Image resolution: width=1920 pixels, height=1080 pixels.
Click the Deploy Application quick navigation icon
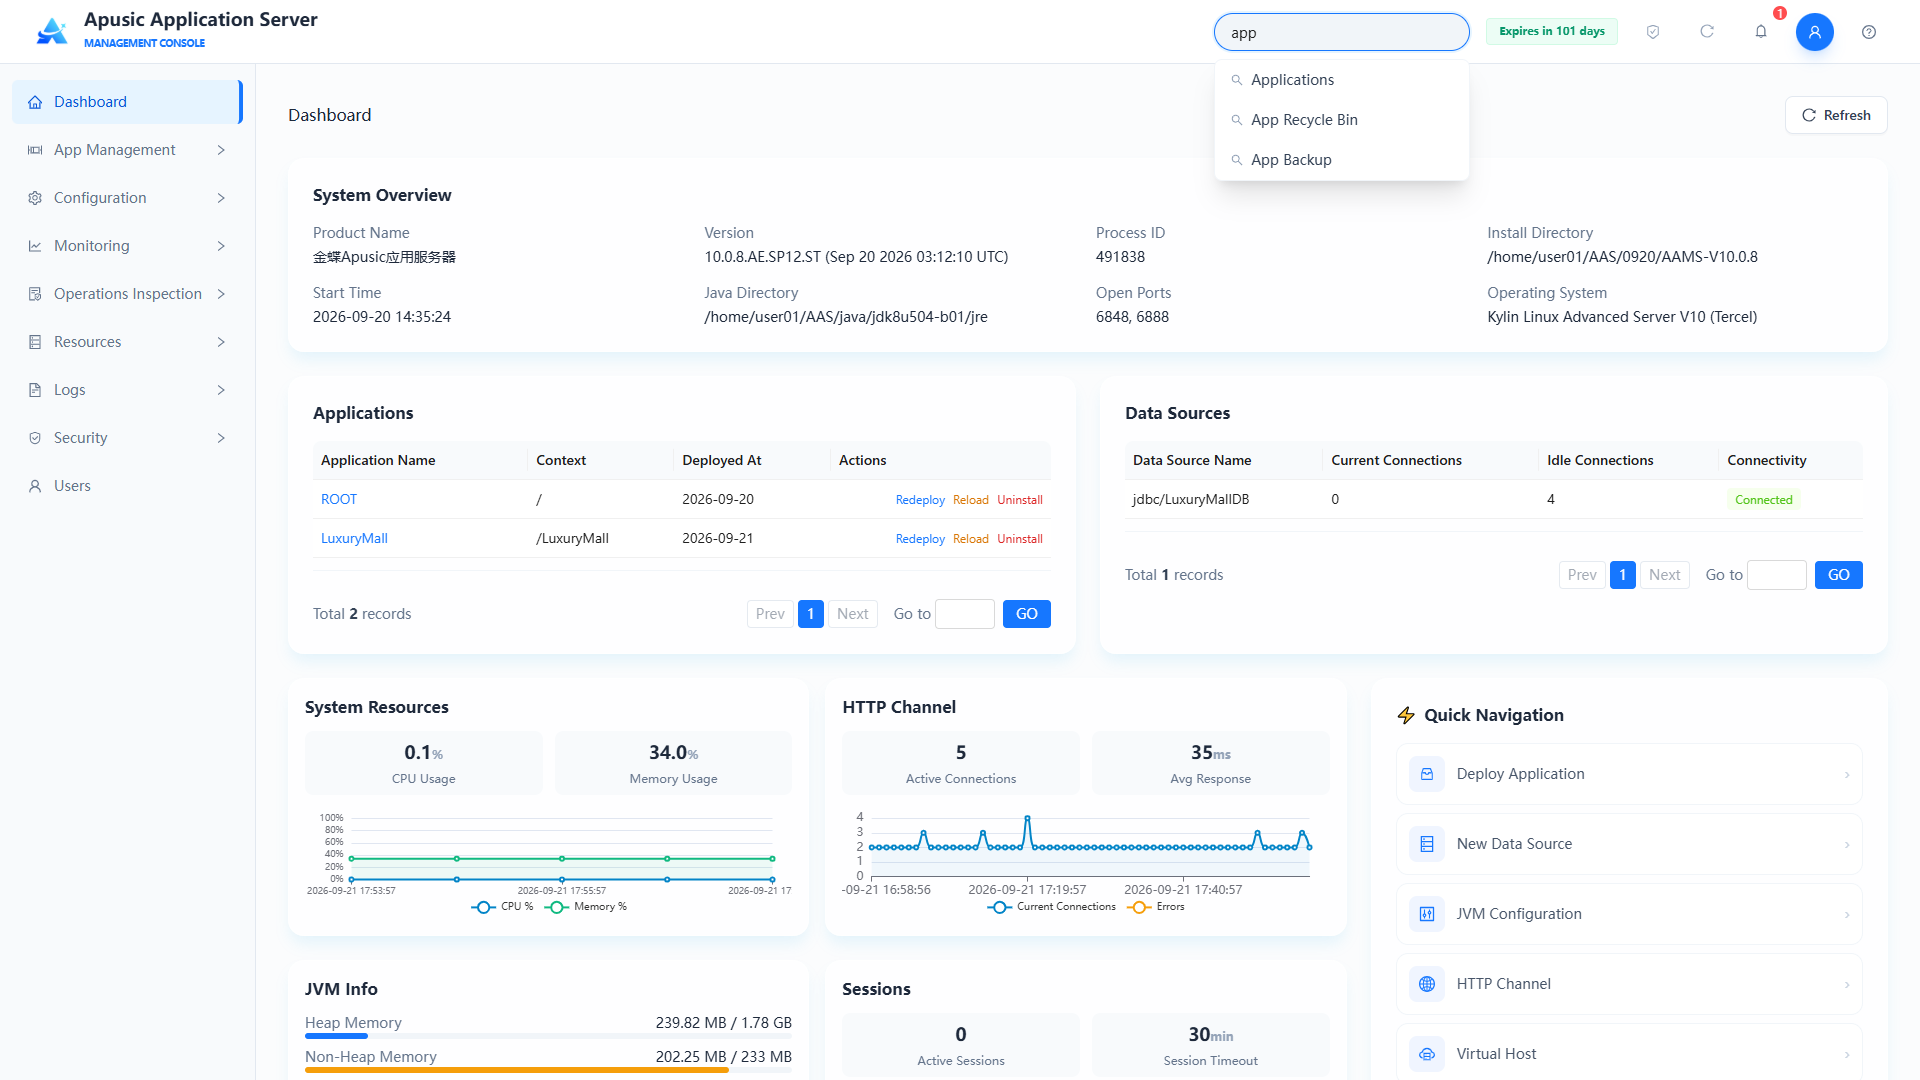(x=1427, y=774)
